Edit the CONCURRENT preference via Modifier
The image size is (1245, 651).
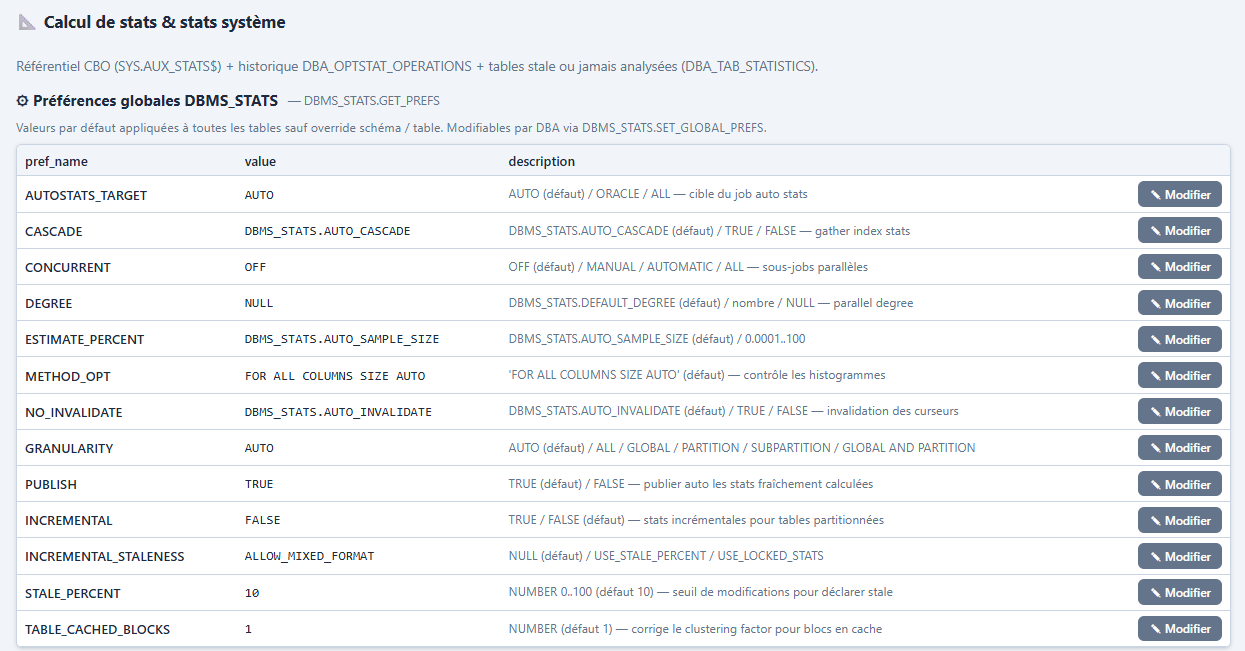[1179, 267]
